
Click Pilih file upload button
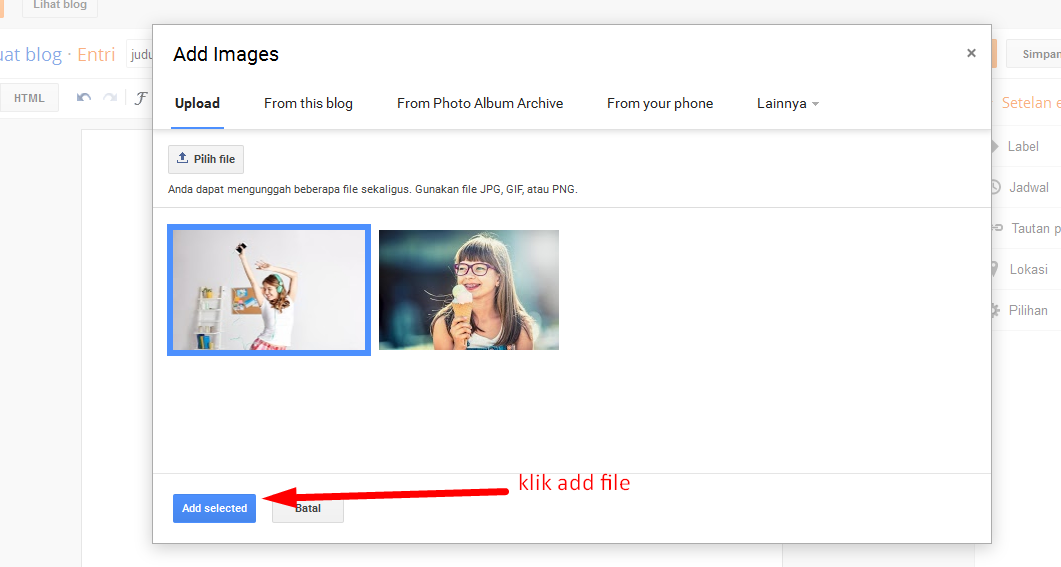point(206,159)
